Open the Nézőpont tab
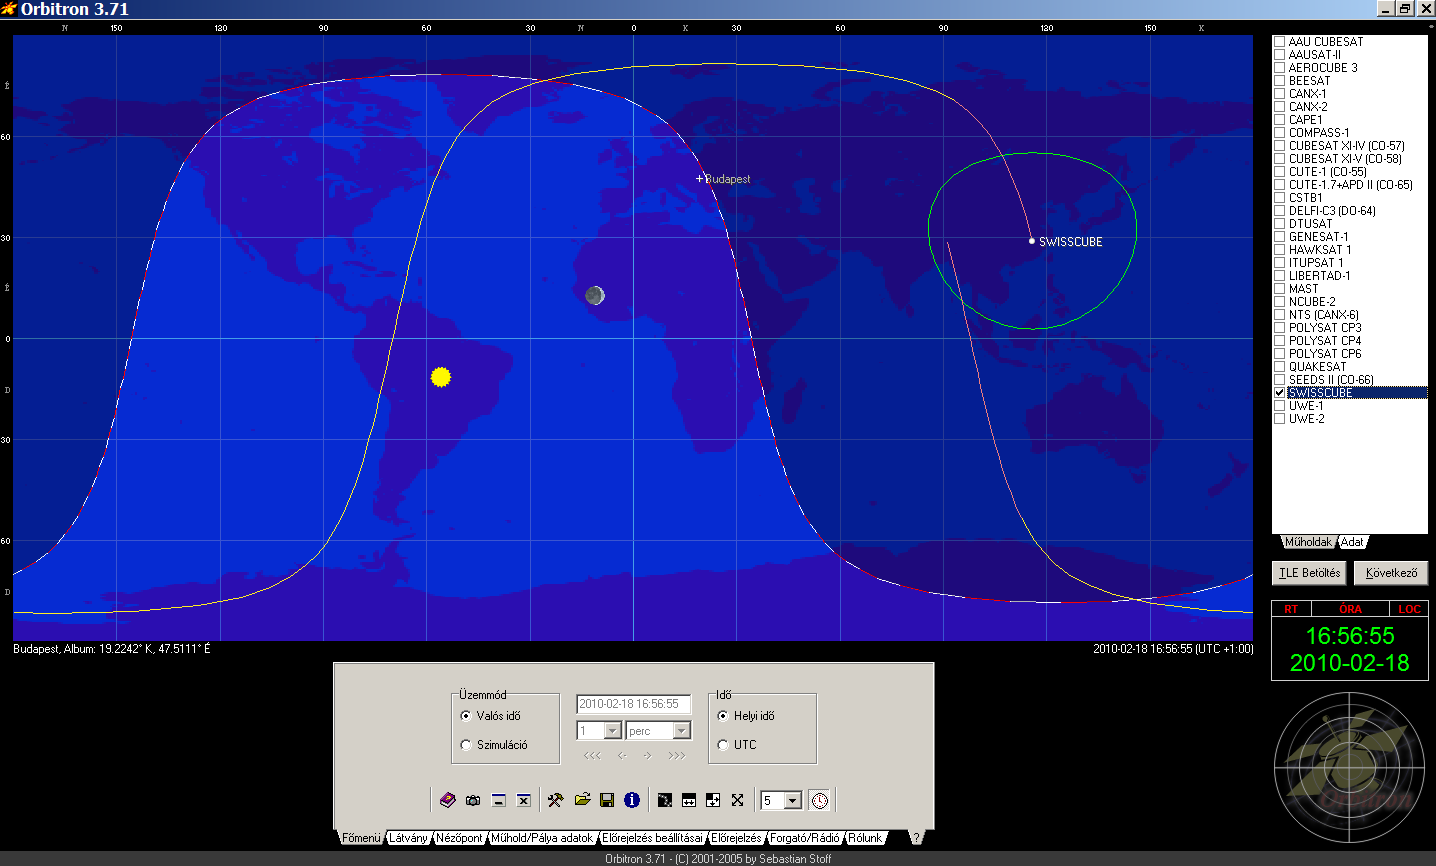 (x=459, y=838)
